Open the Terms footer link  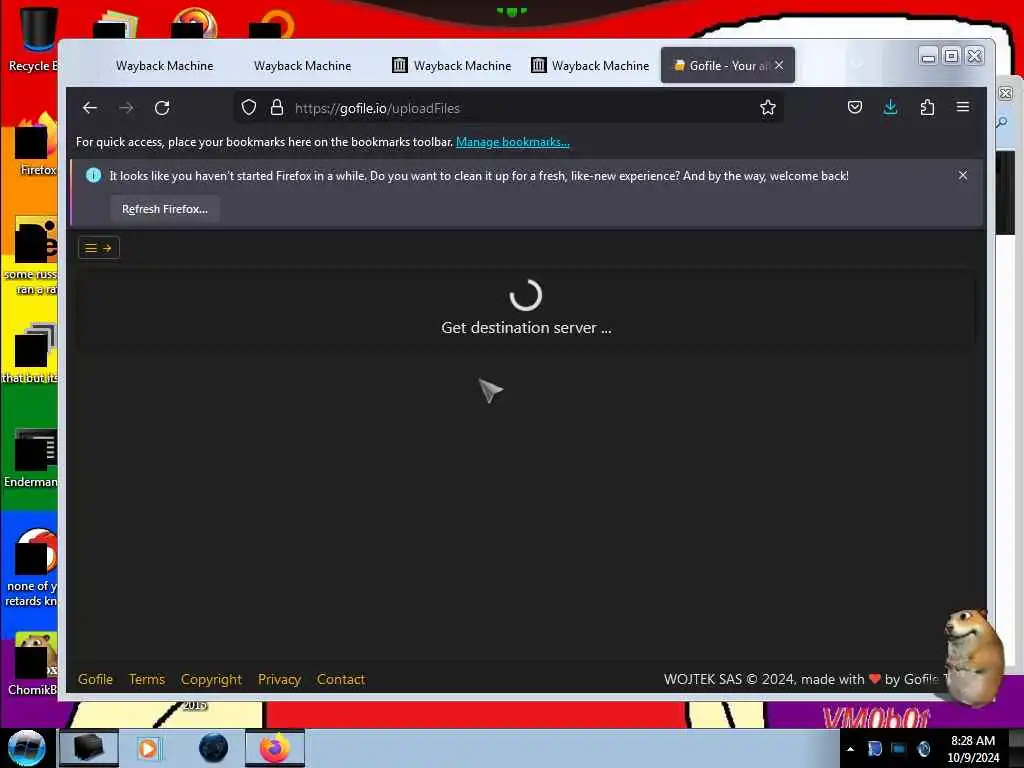(x=147, y=679)
